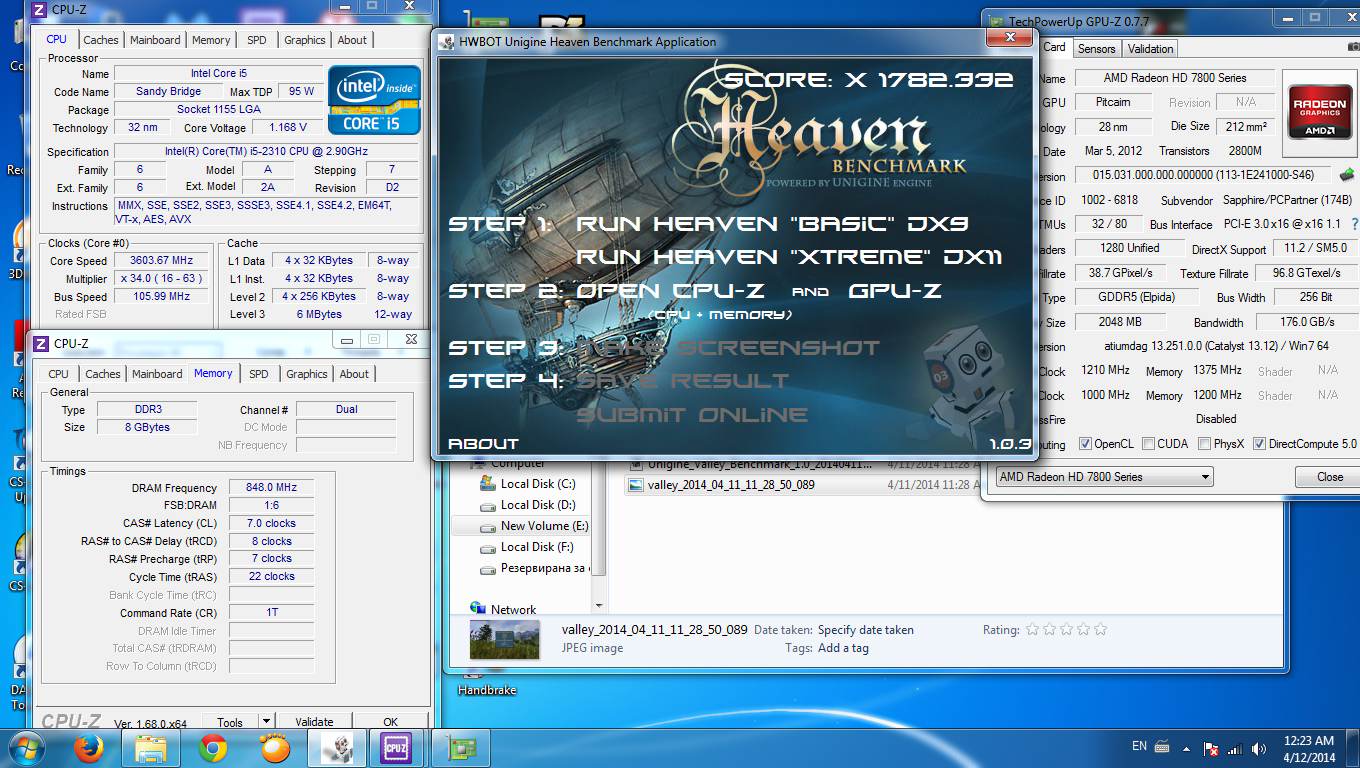Click "Add a tag" in the details pane

[843, 648]
